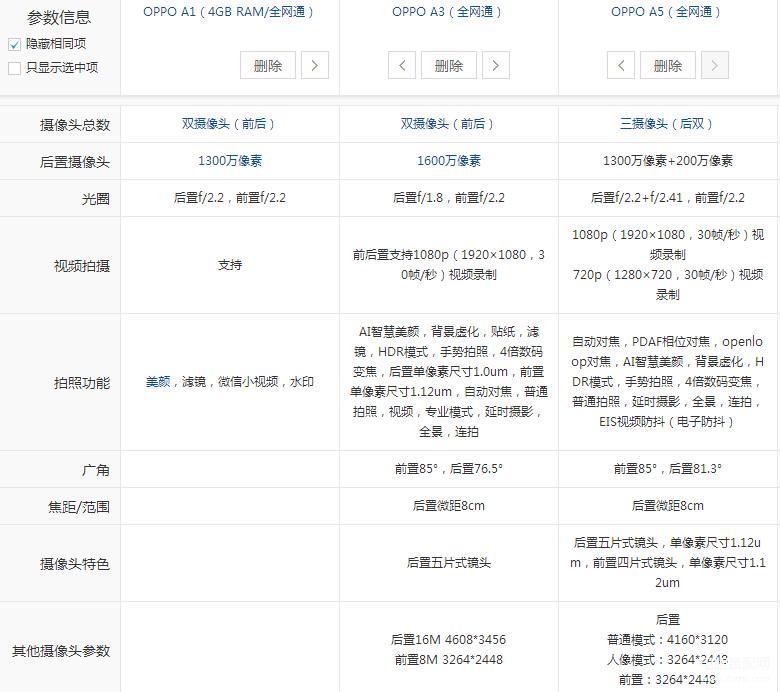Screen dimensions: 780x692
Task: Select the 摄像头总数 row label
Action: (x=75, y=125)
